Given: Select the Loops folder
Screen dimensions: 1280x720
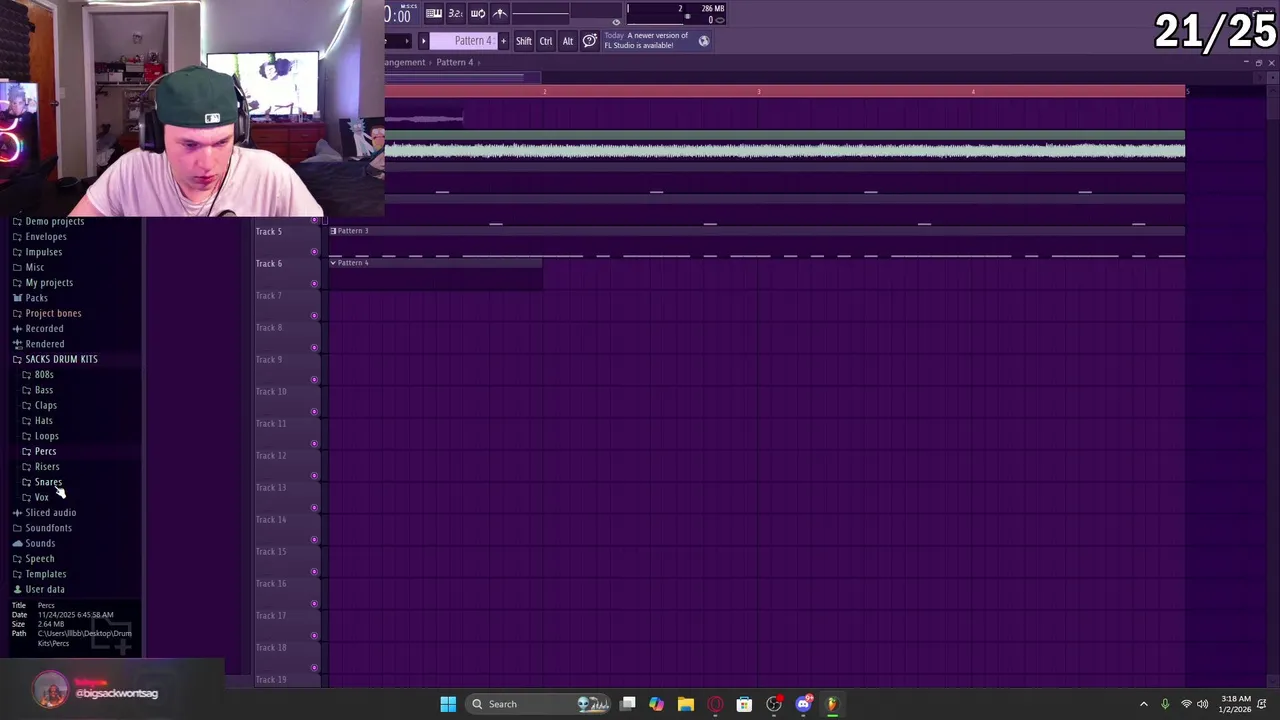Looking at the screenshot, I should (x=40, y=436).
